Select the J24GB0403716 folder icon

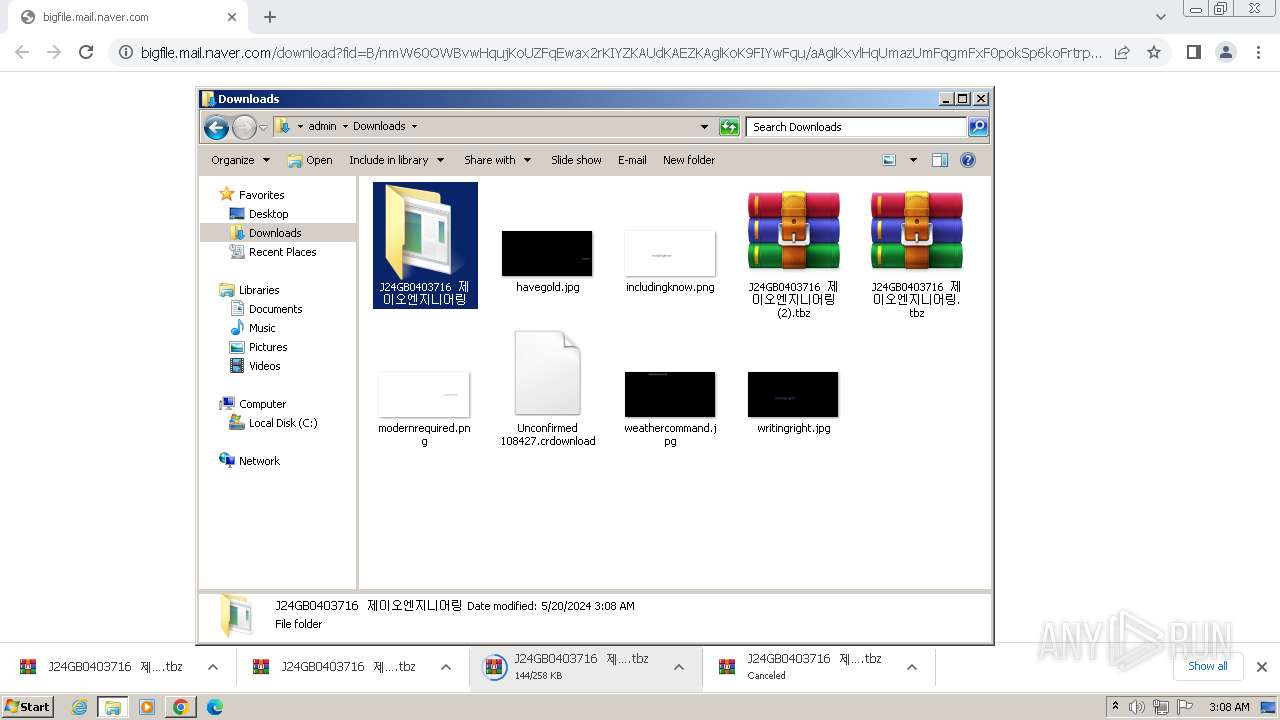coord(425,232)
